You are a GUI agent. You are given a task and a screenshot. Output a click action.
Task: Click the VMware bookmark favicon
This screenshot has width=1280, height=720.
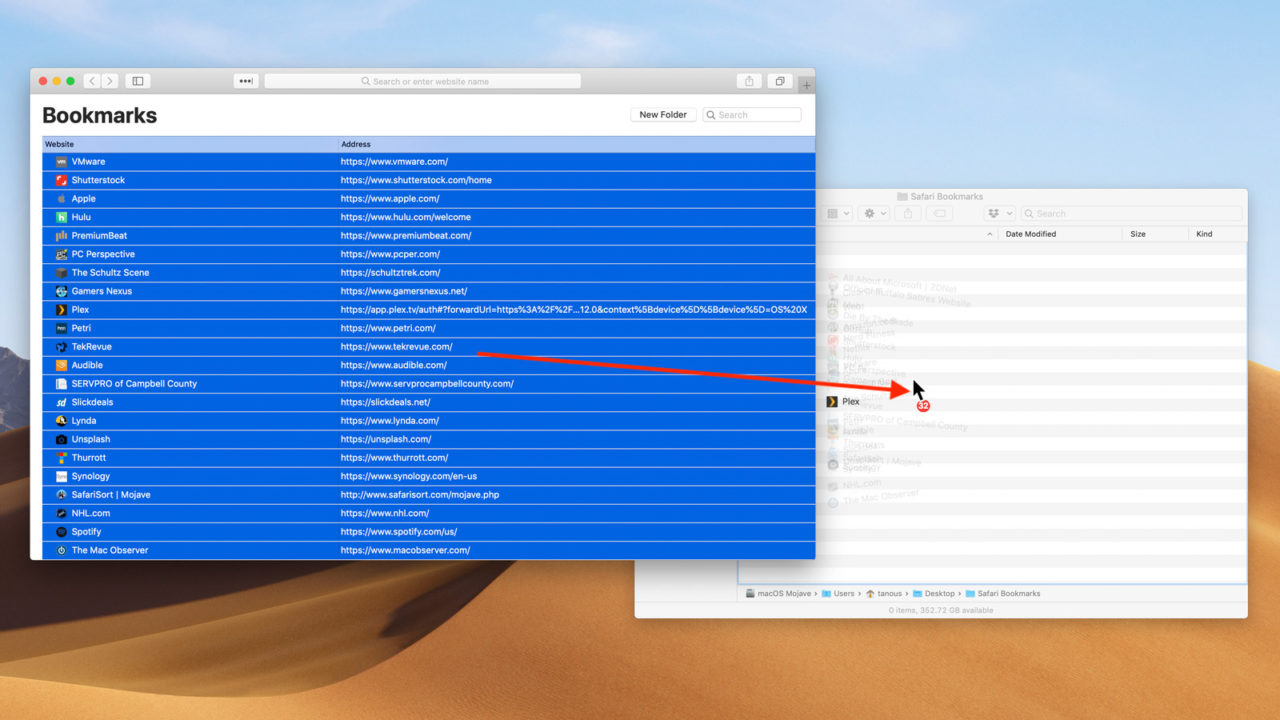[x=61, y=162]
